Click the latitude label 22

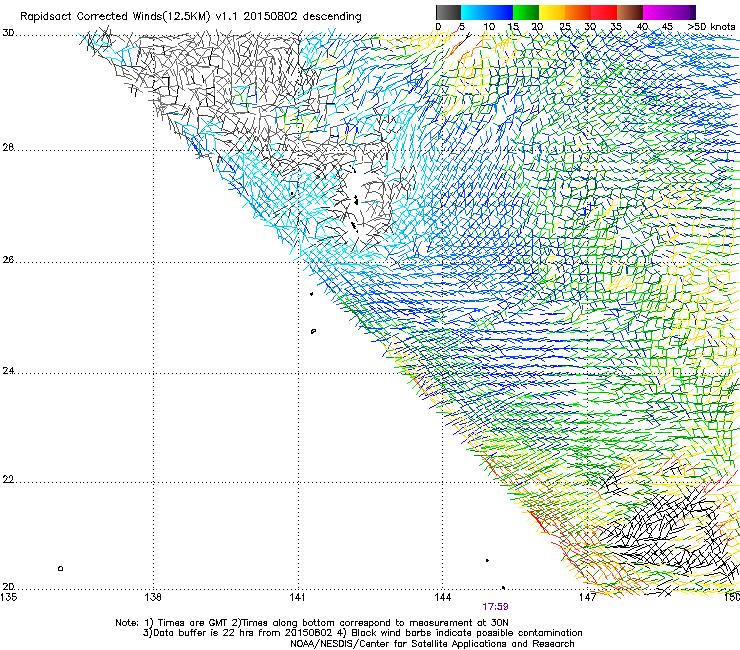8,480
